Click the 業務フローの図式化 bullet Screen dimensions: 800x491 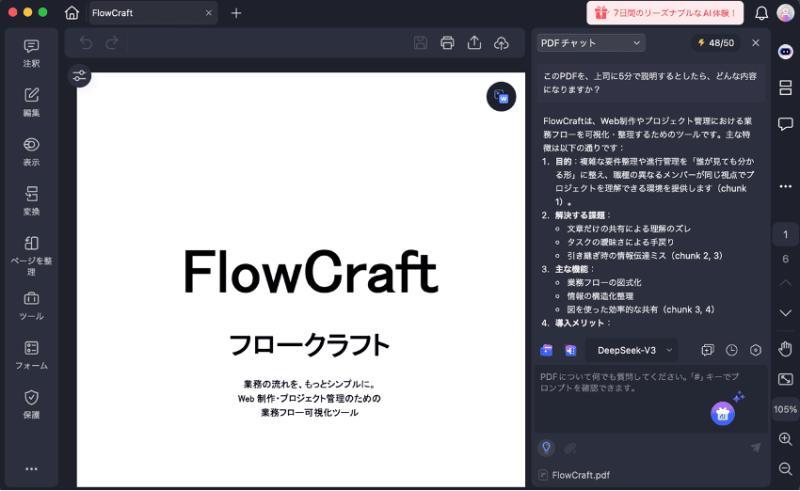tap(604, 282)
